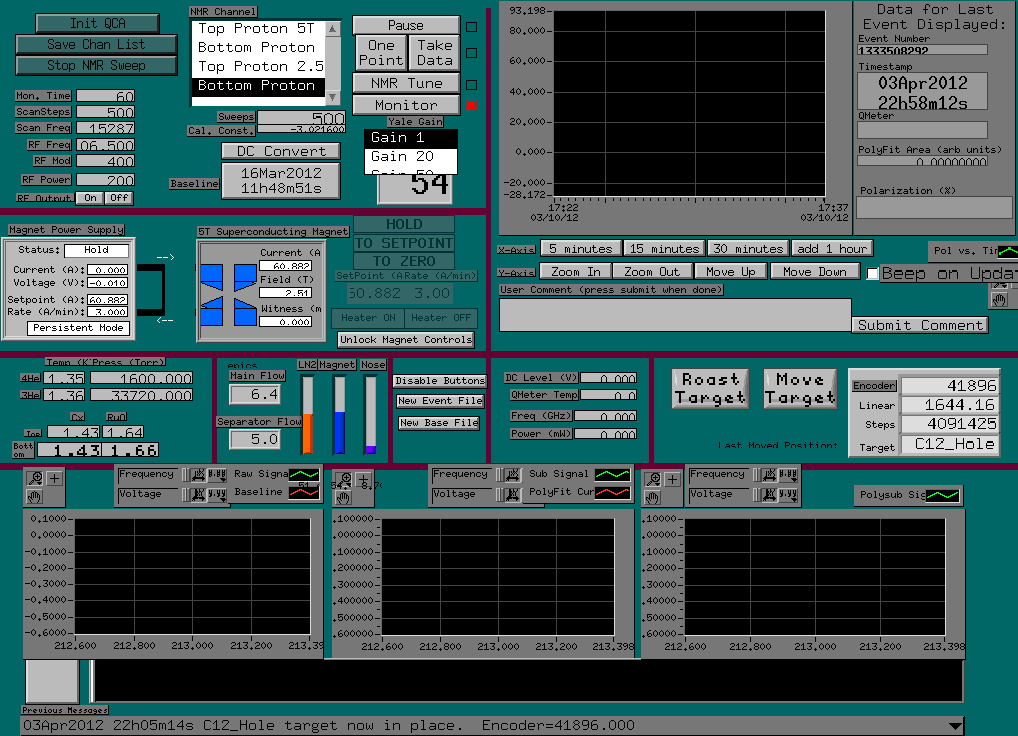Autoscale the Frequency axis on Polysub Signal graph

click(x=769, y=475)
